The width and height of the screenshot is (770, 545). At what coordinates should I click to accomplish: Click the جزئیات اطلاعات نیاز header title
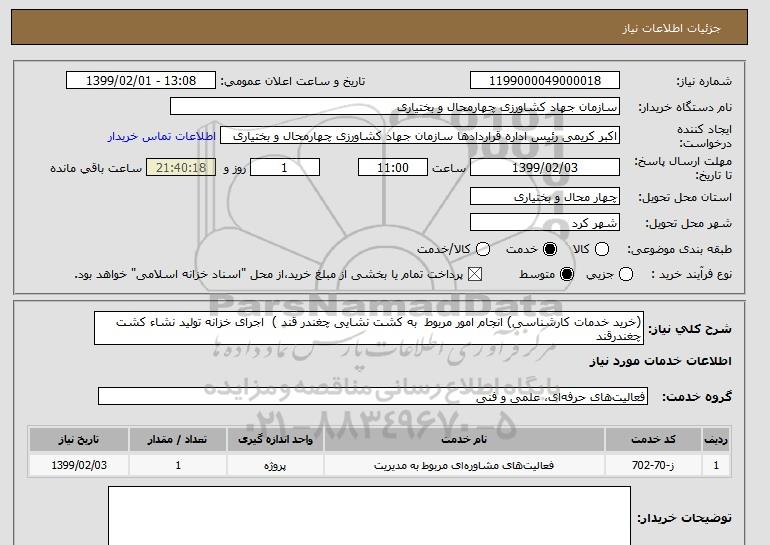[x=671, y=28]
